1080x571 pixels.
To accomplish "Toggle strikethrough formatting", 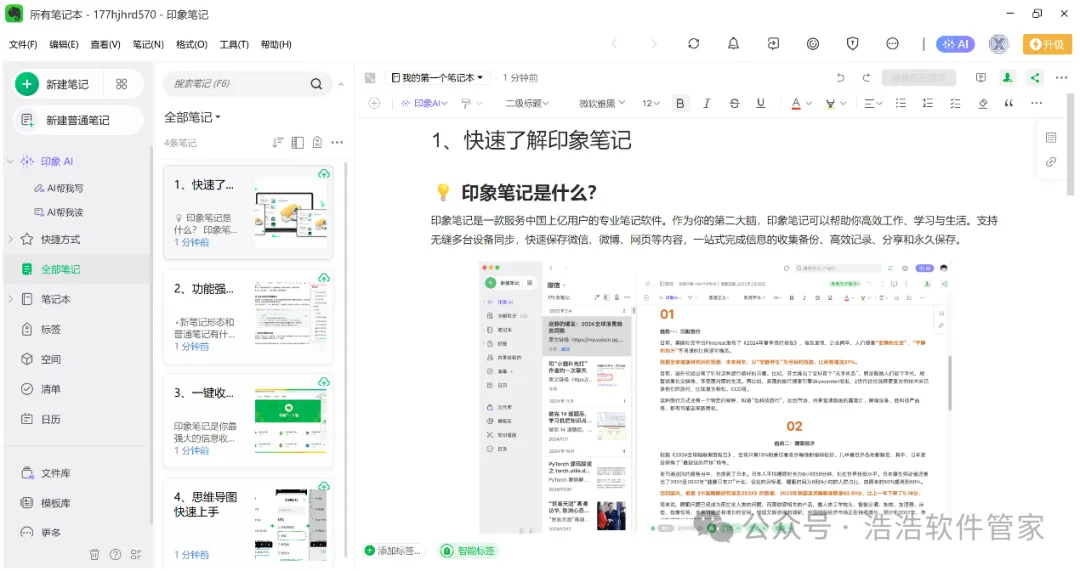I will (x=734, y=103).
